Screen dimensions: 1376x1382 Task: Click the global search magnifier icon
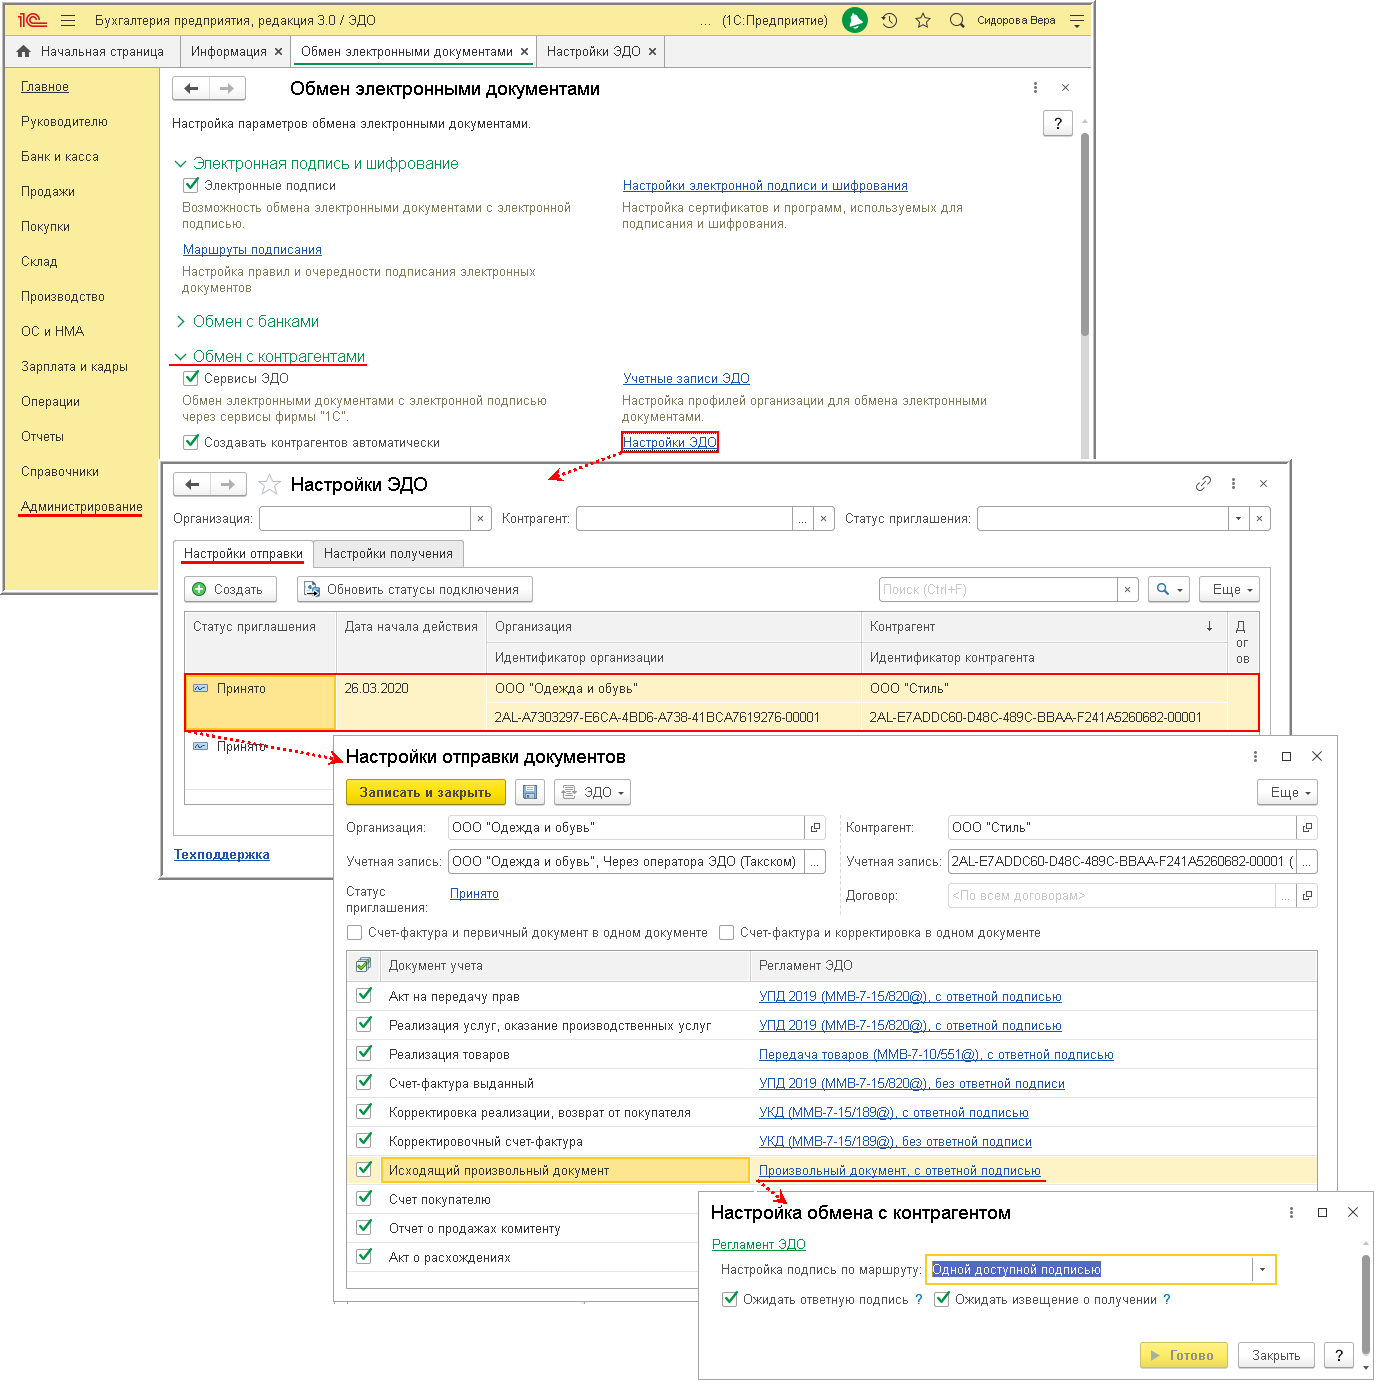coord(957,20)
